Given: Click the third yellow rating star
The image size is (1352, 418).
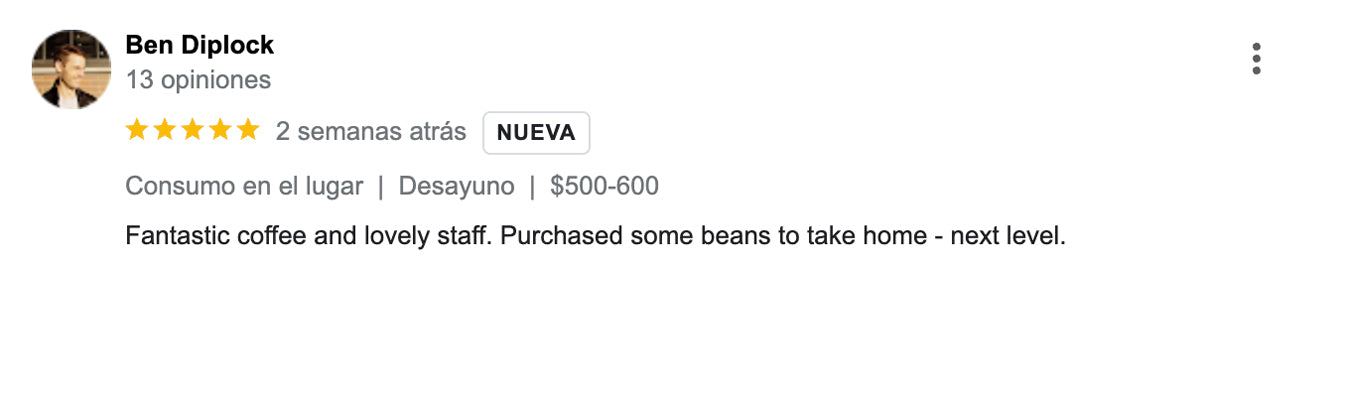Looking at the screenshot, I should tap(192, 130).
